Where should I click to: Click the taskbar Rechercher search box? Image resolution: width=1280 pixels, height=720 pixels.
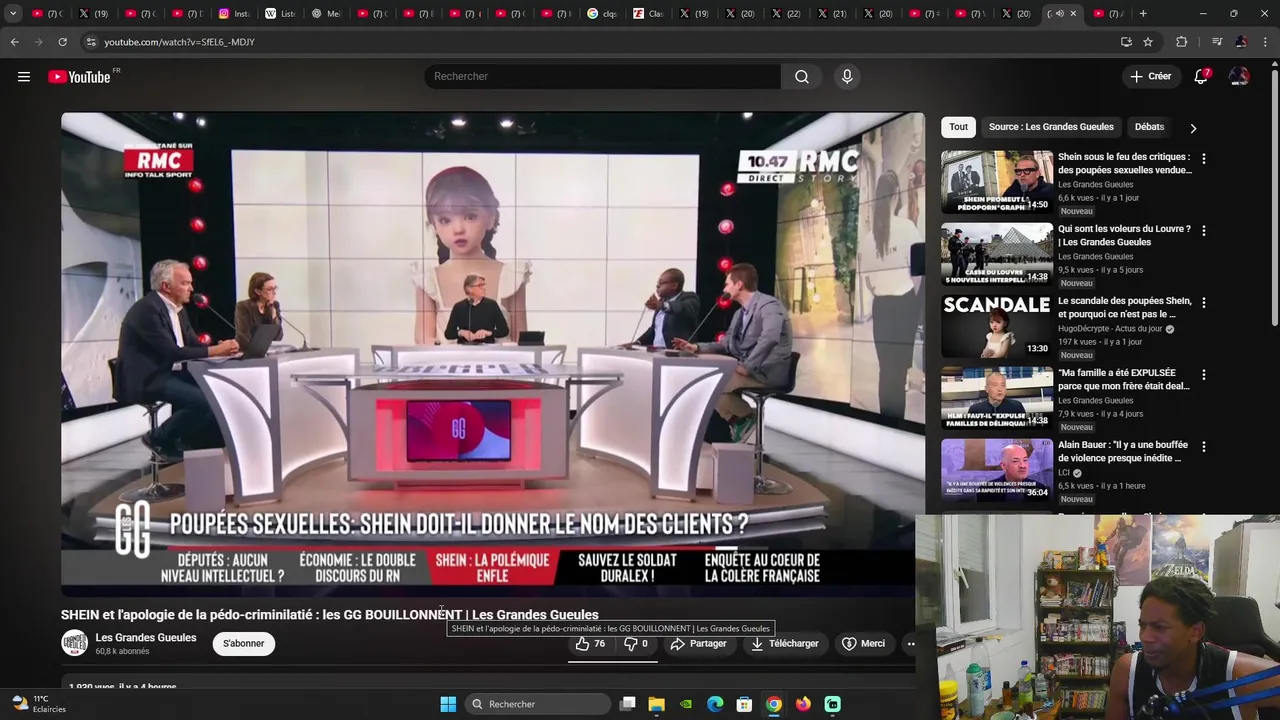tap(539, 704)
